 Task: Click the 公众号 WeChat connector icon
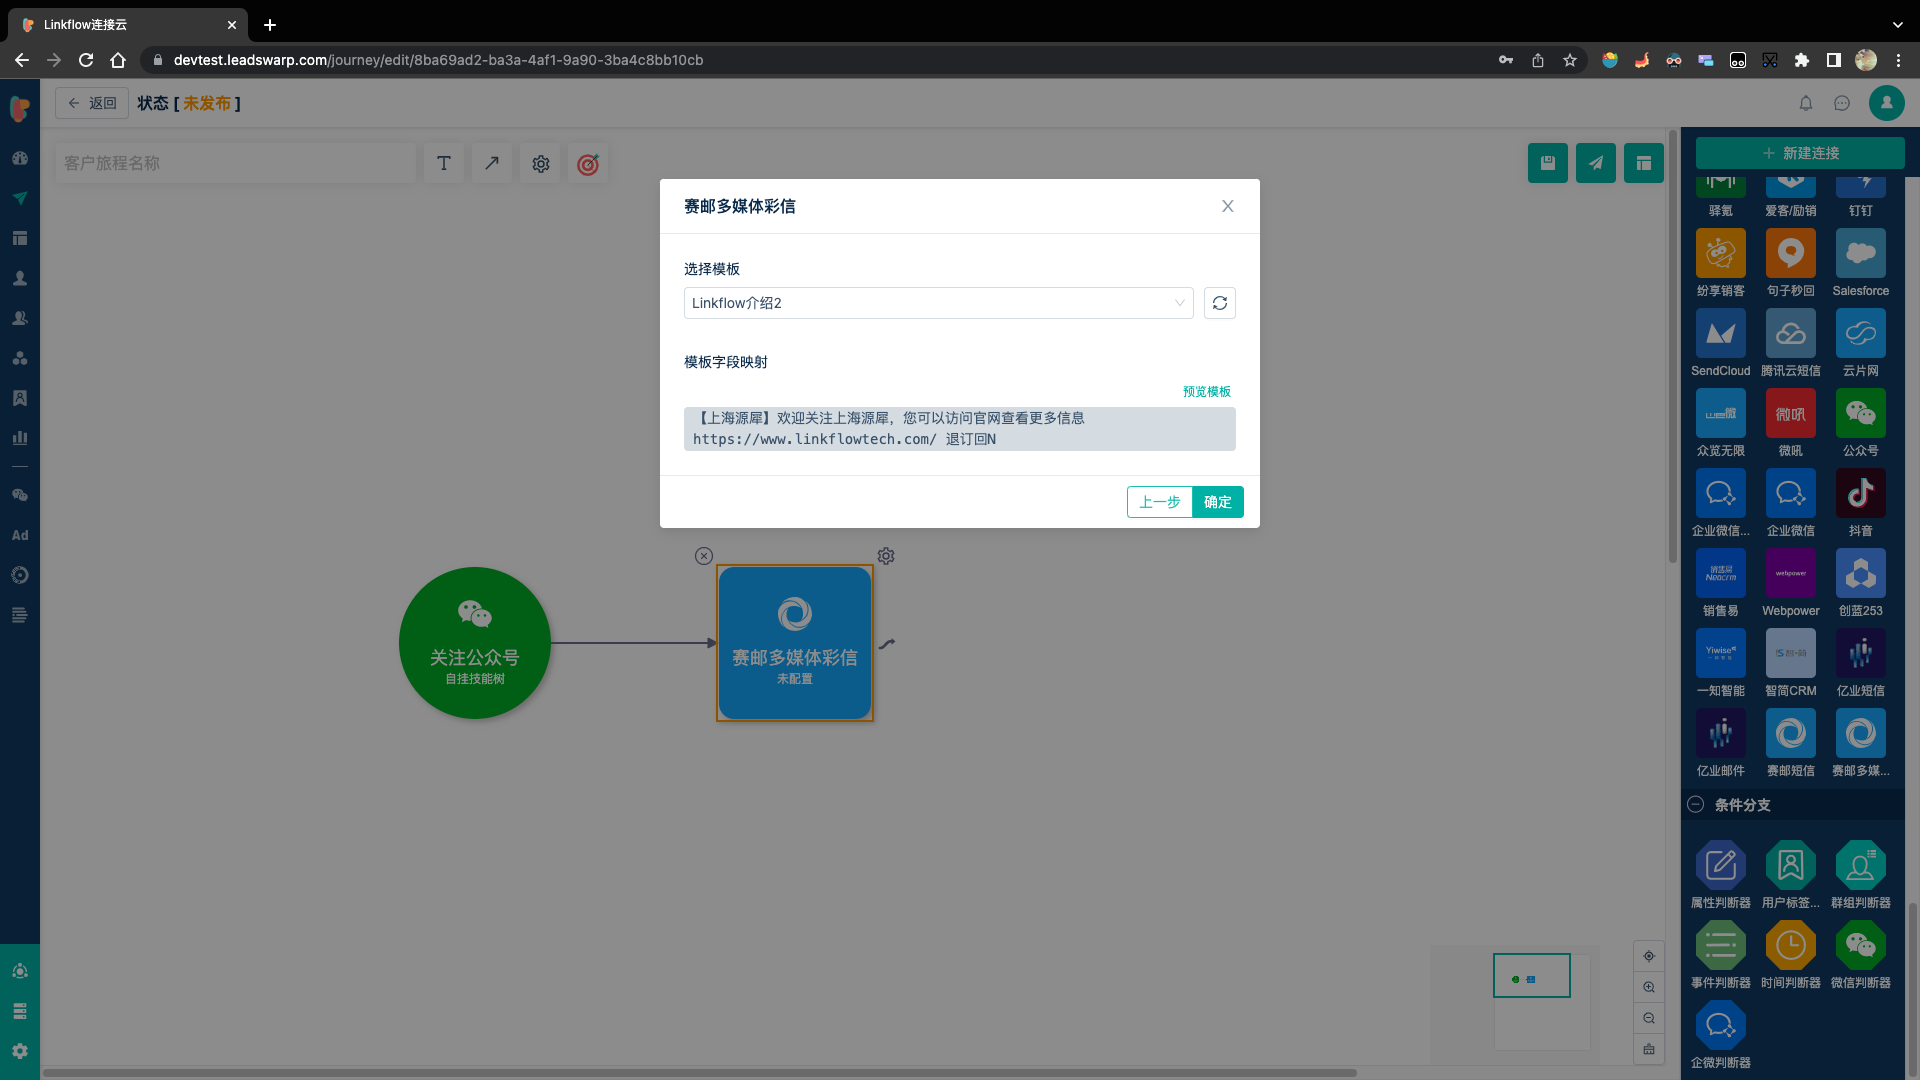1860,413
